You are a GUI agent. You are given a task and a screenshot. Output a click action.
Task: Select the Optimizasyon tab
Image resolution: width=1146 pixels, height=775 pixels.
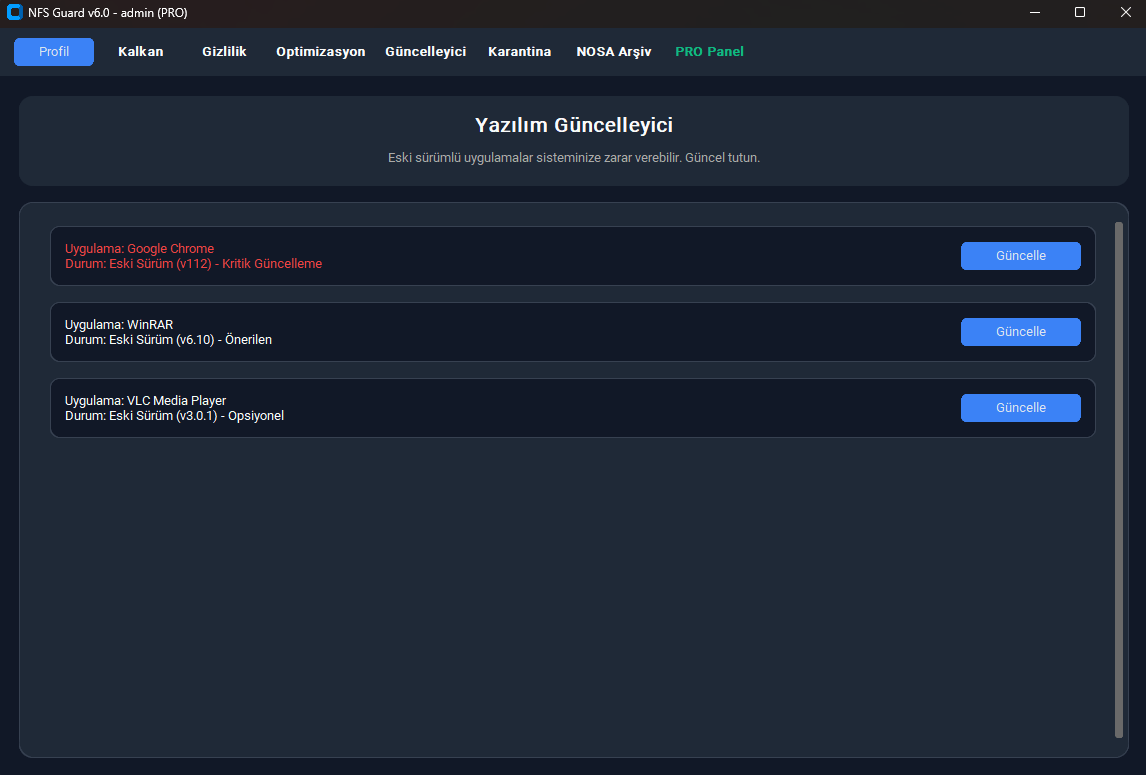[320, 52]
